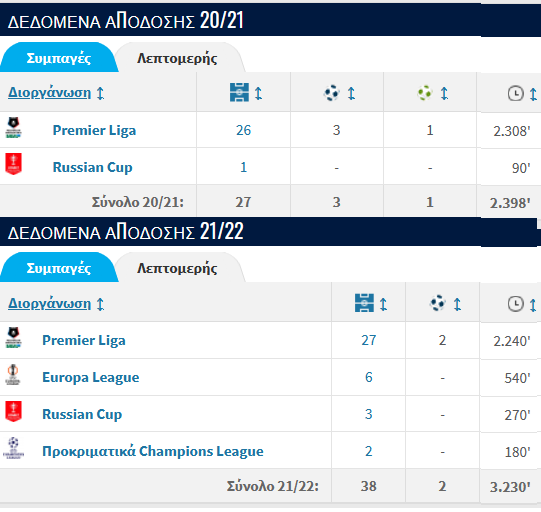The image size is (541, 512).
Task: Click the goals football icon in 20/21 table
Action: coord(332,93)
